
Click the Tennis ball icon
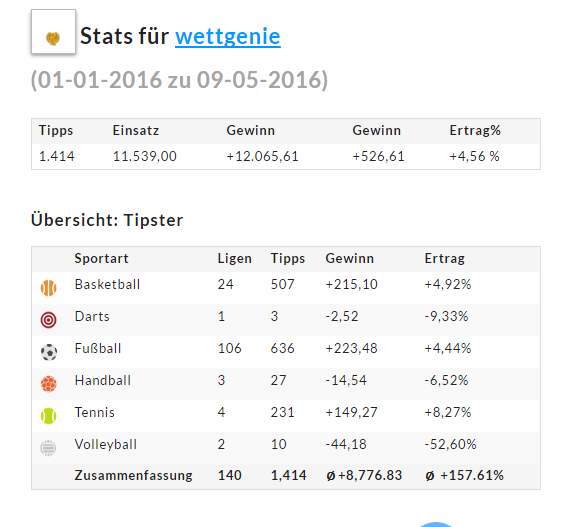point(48,416)
